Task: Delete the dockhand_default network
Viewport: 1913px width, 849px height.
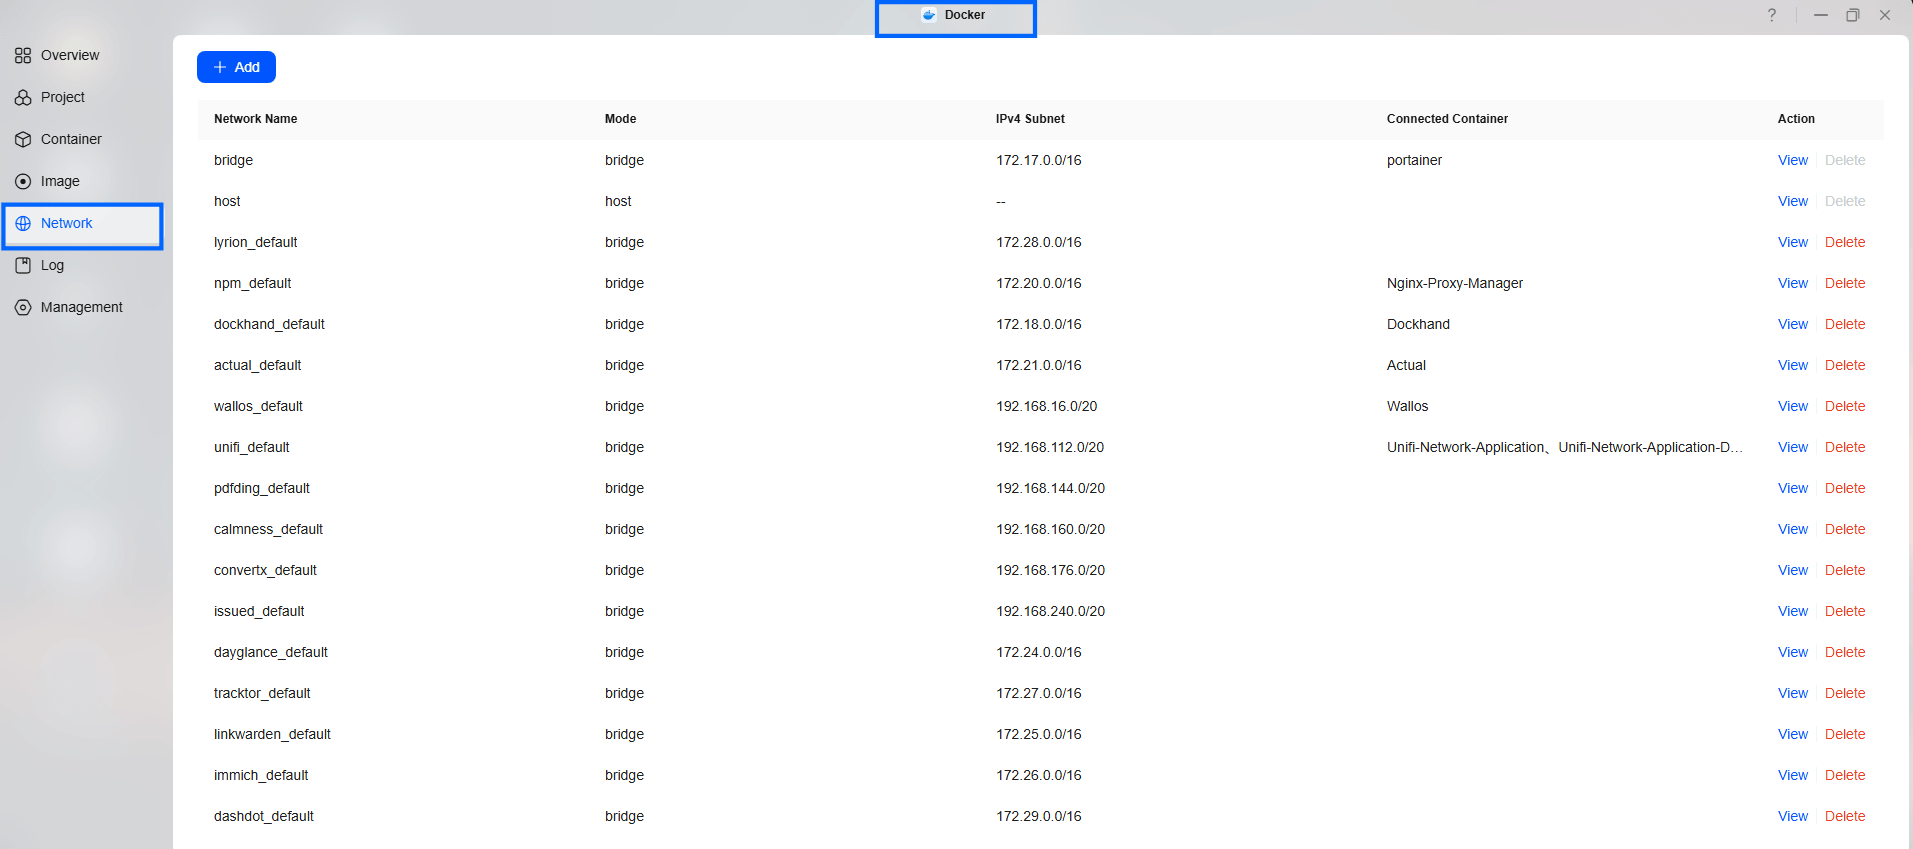Action: click(1845, 324)
